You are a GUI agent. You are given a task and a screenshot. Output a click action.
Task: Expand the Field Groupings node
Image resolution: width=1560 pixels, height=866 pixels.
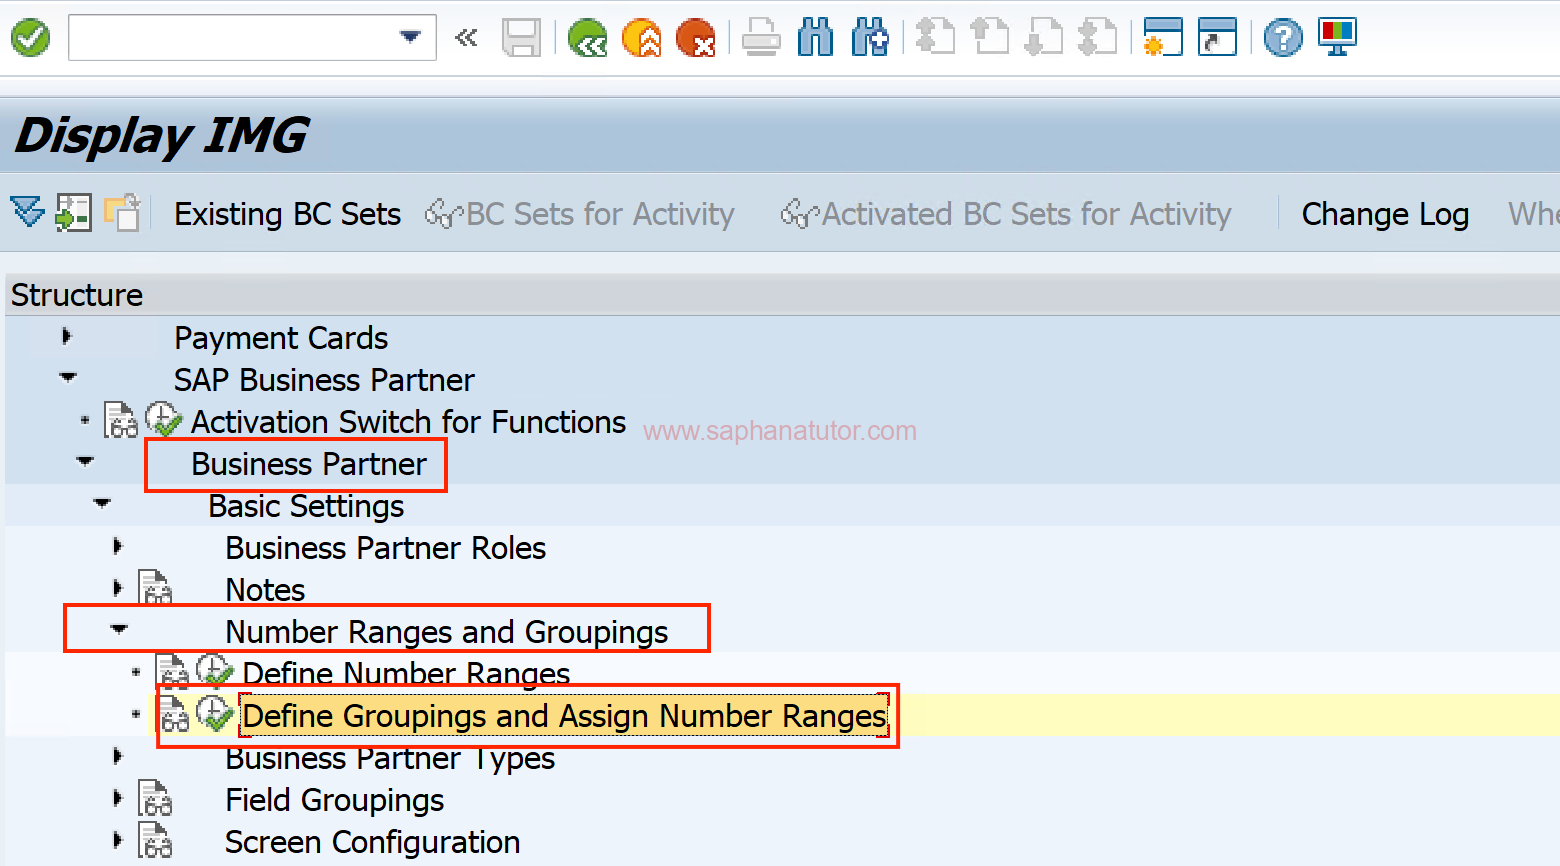click(x=118, y=798)
